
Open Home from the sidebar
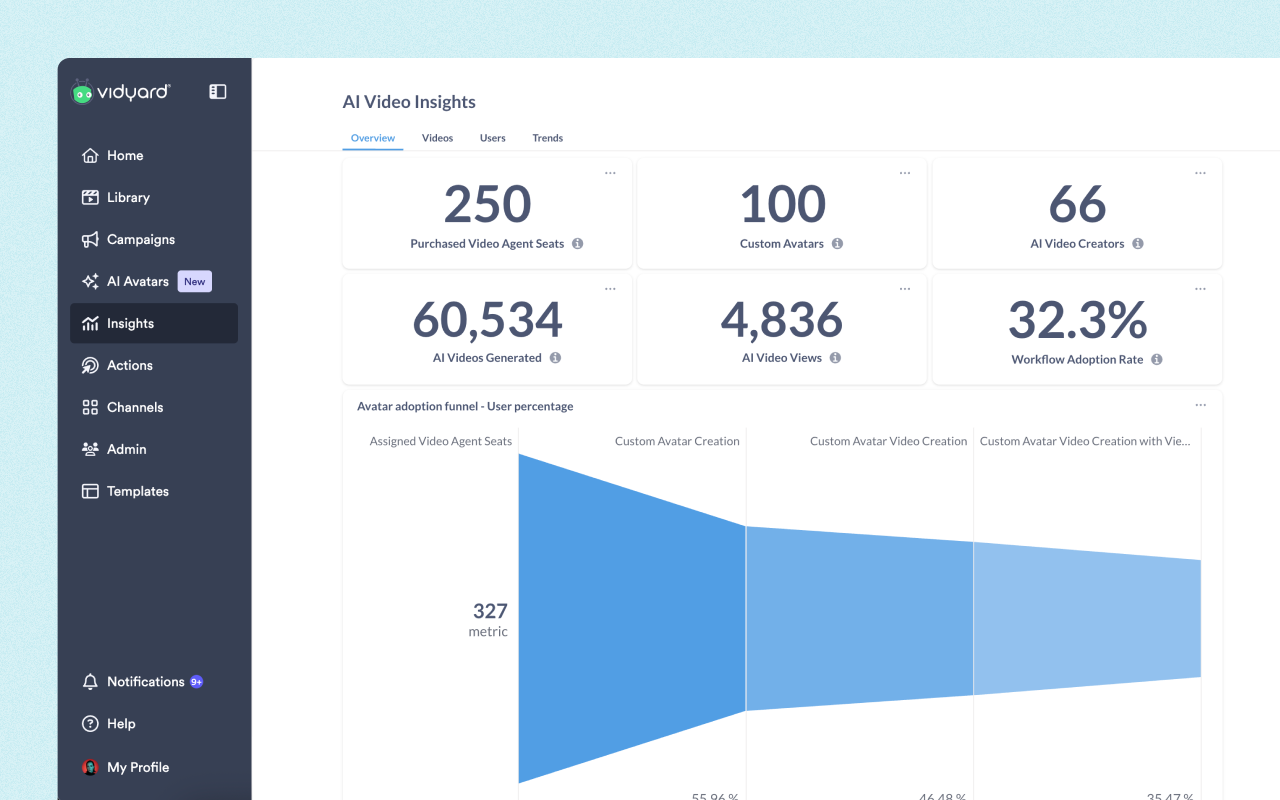pyautogui.click(x=125, y=156)
